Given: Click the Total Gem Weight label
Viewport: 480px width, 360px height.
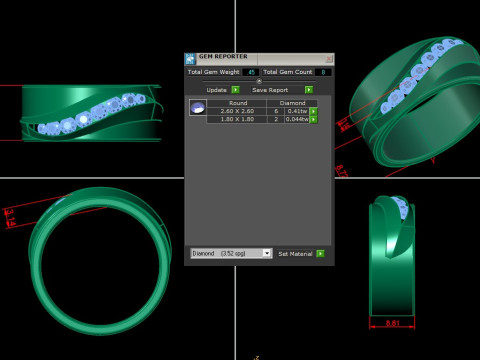Looking at the screenshot, I should tap(213, 72).
